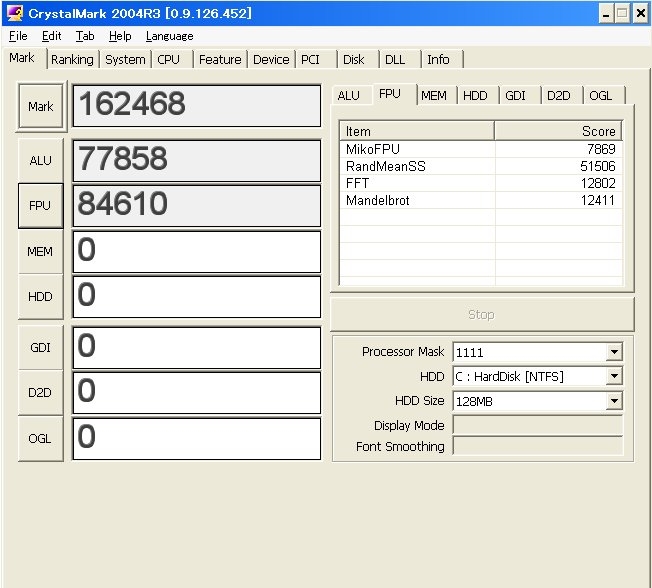Open the Language menu
The height and width of the screenshot is (588, 652).
[x=169, y=36]
